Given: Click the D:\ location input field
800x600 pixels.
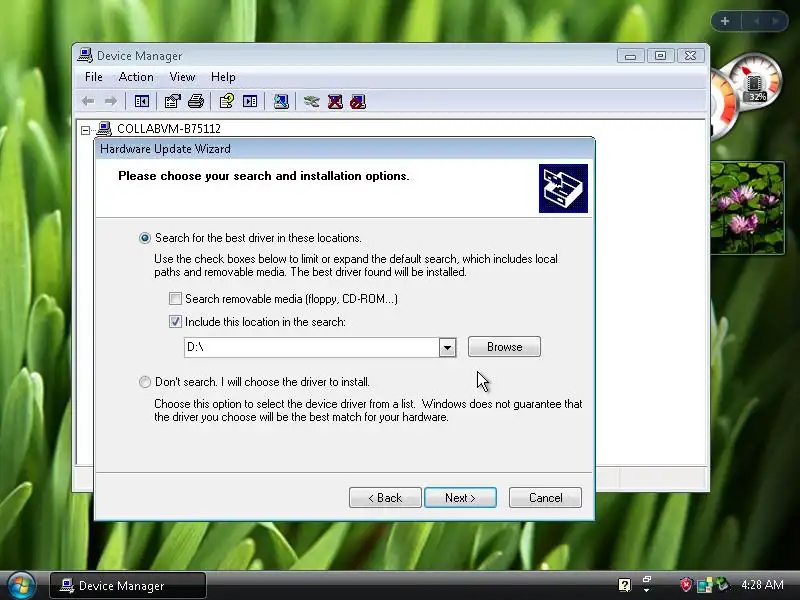Looking at the screenshot, I should (x=311, y=347).
